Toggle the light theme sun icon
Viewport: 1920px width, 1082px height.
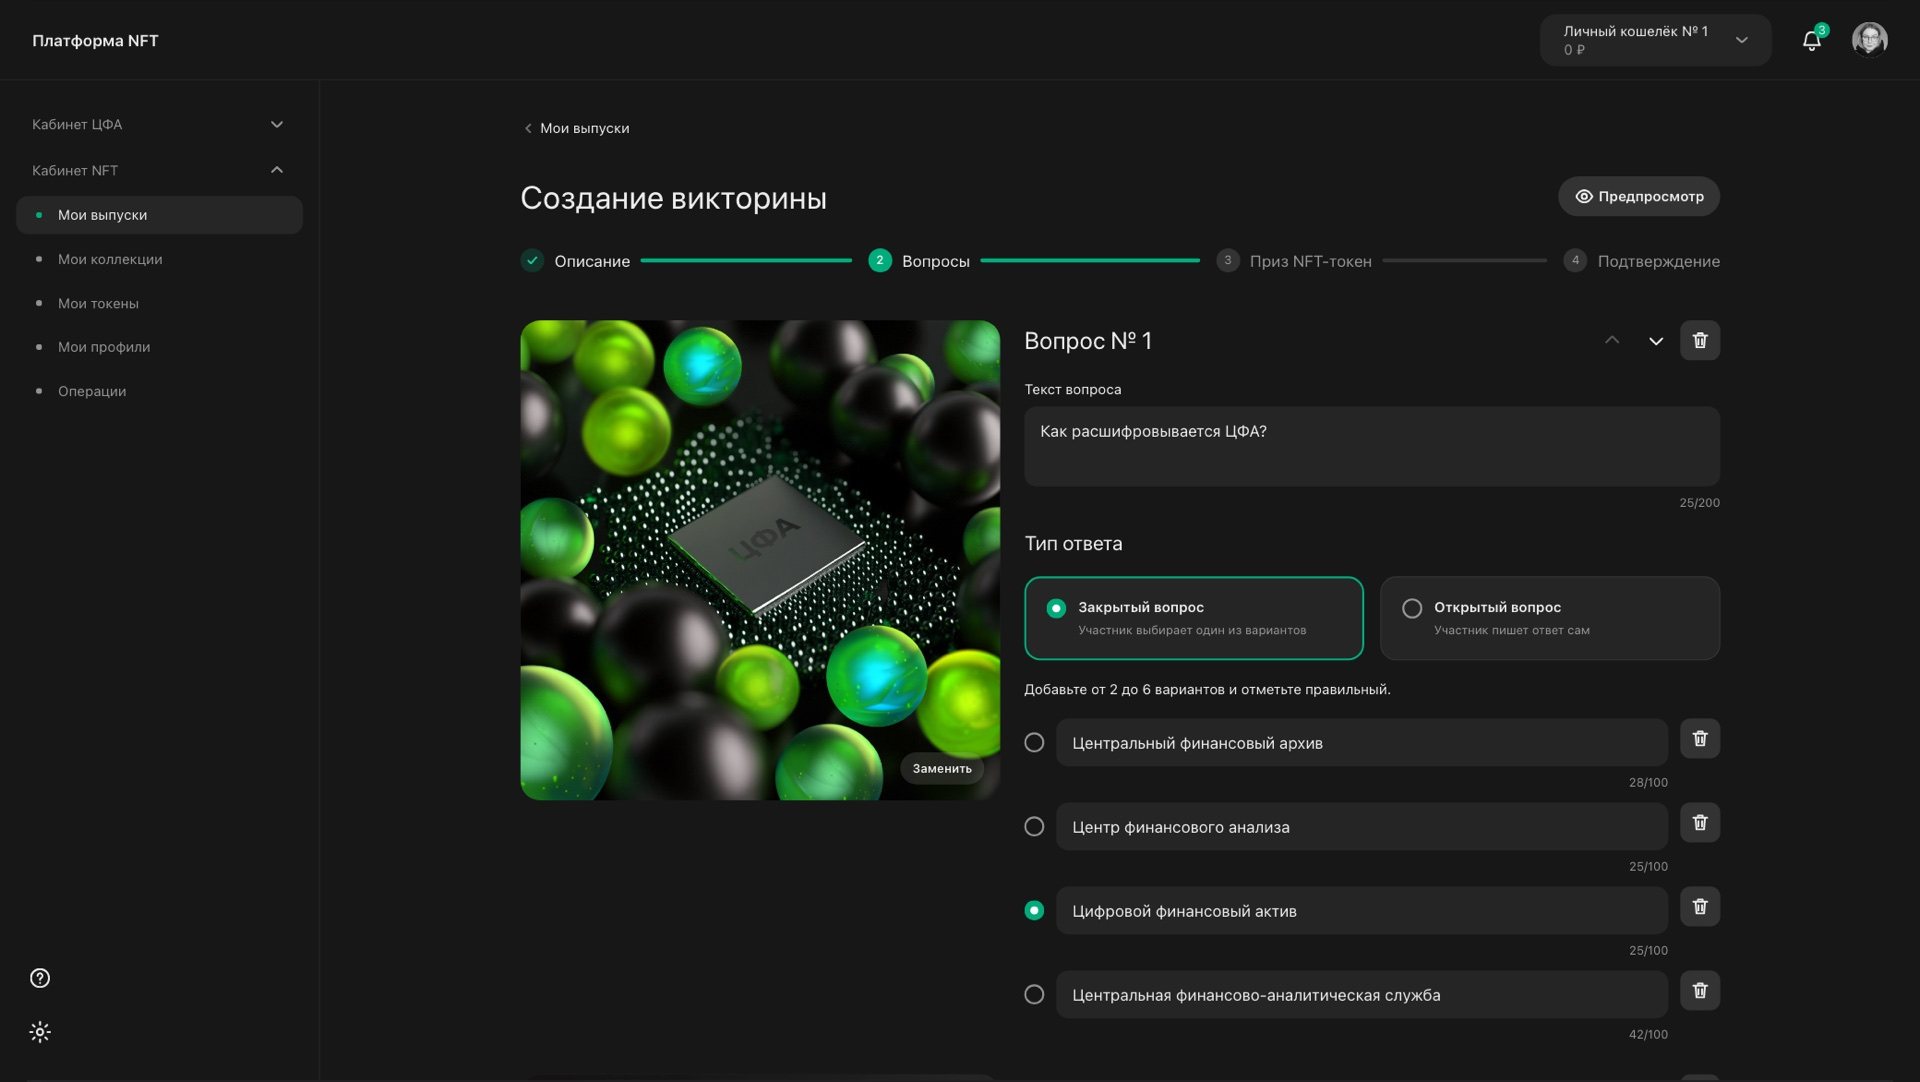coord(40,1032)
